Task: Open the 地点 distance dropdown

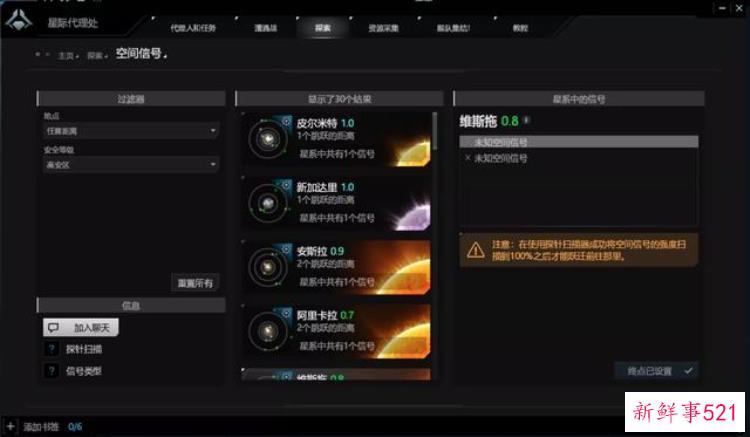Action: click(x=131, y=131)
